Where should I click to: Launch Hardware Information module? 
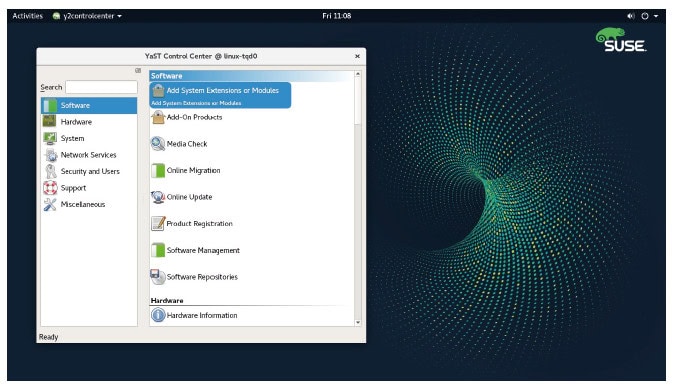click(202, 316)
